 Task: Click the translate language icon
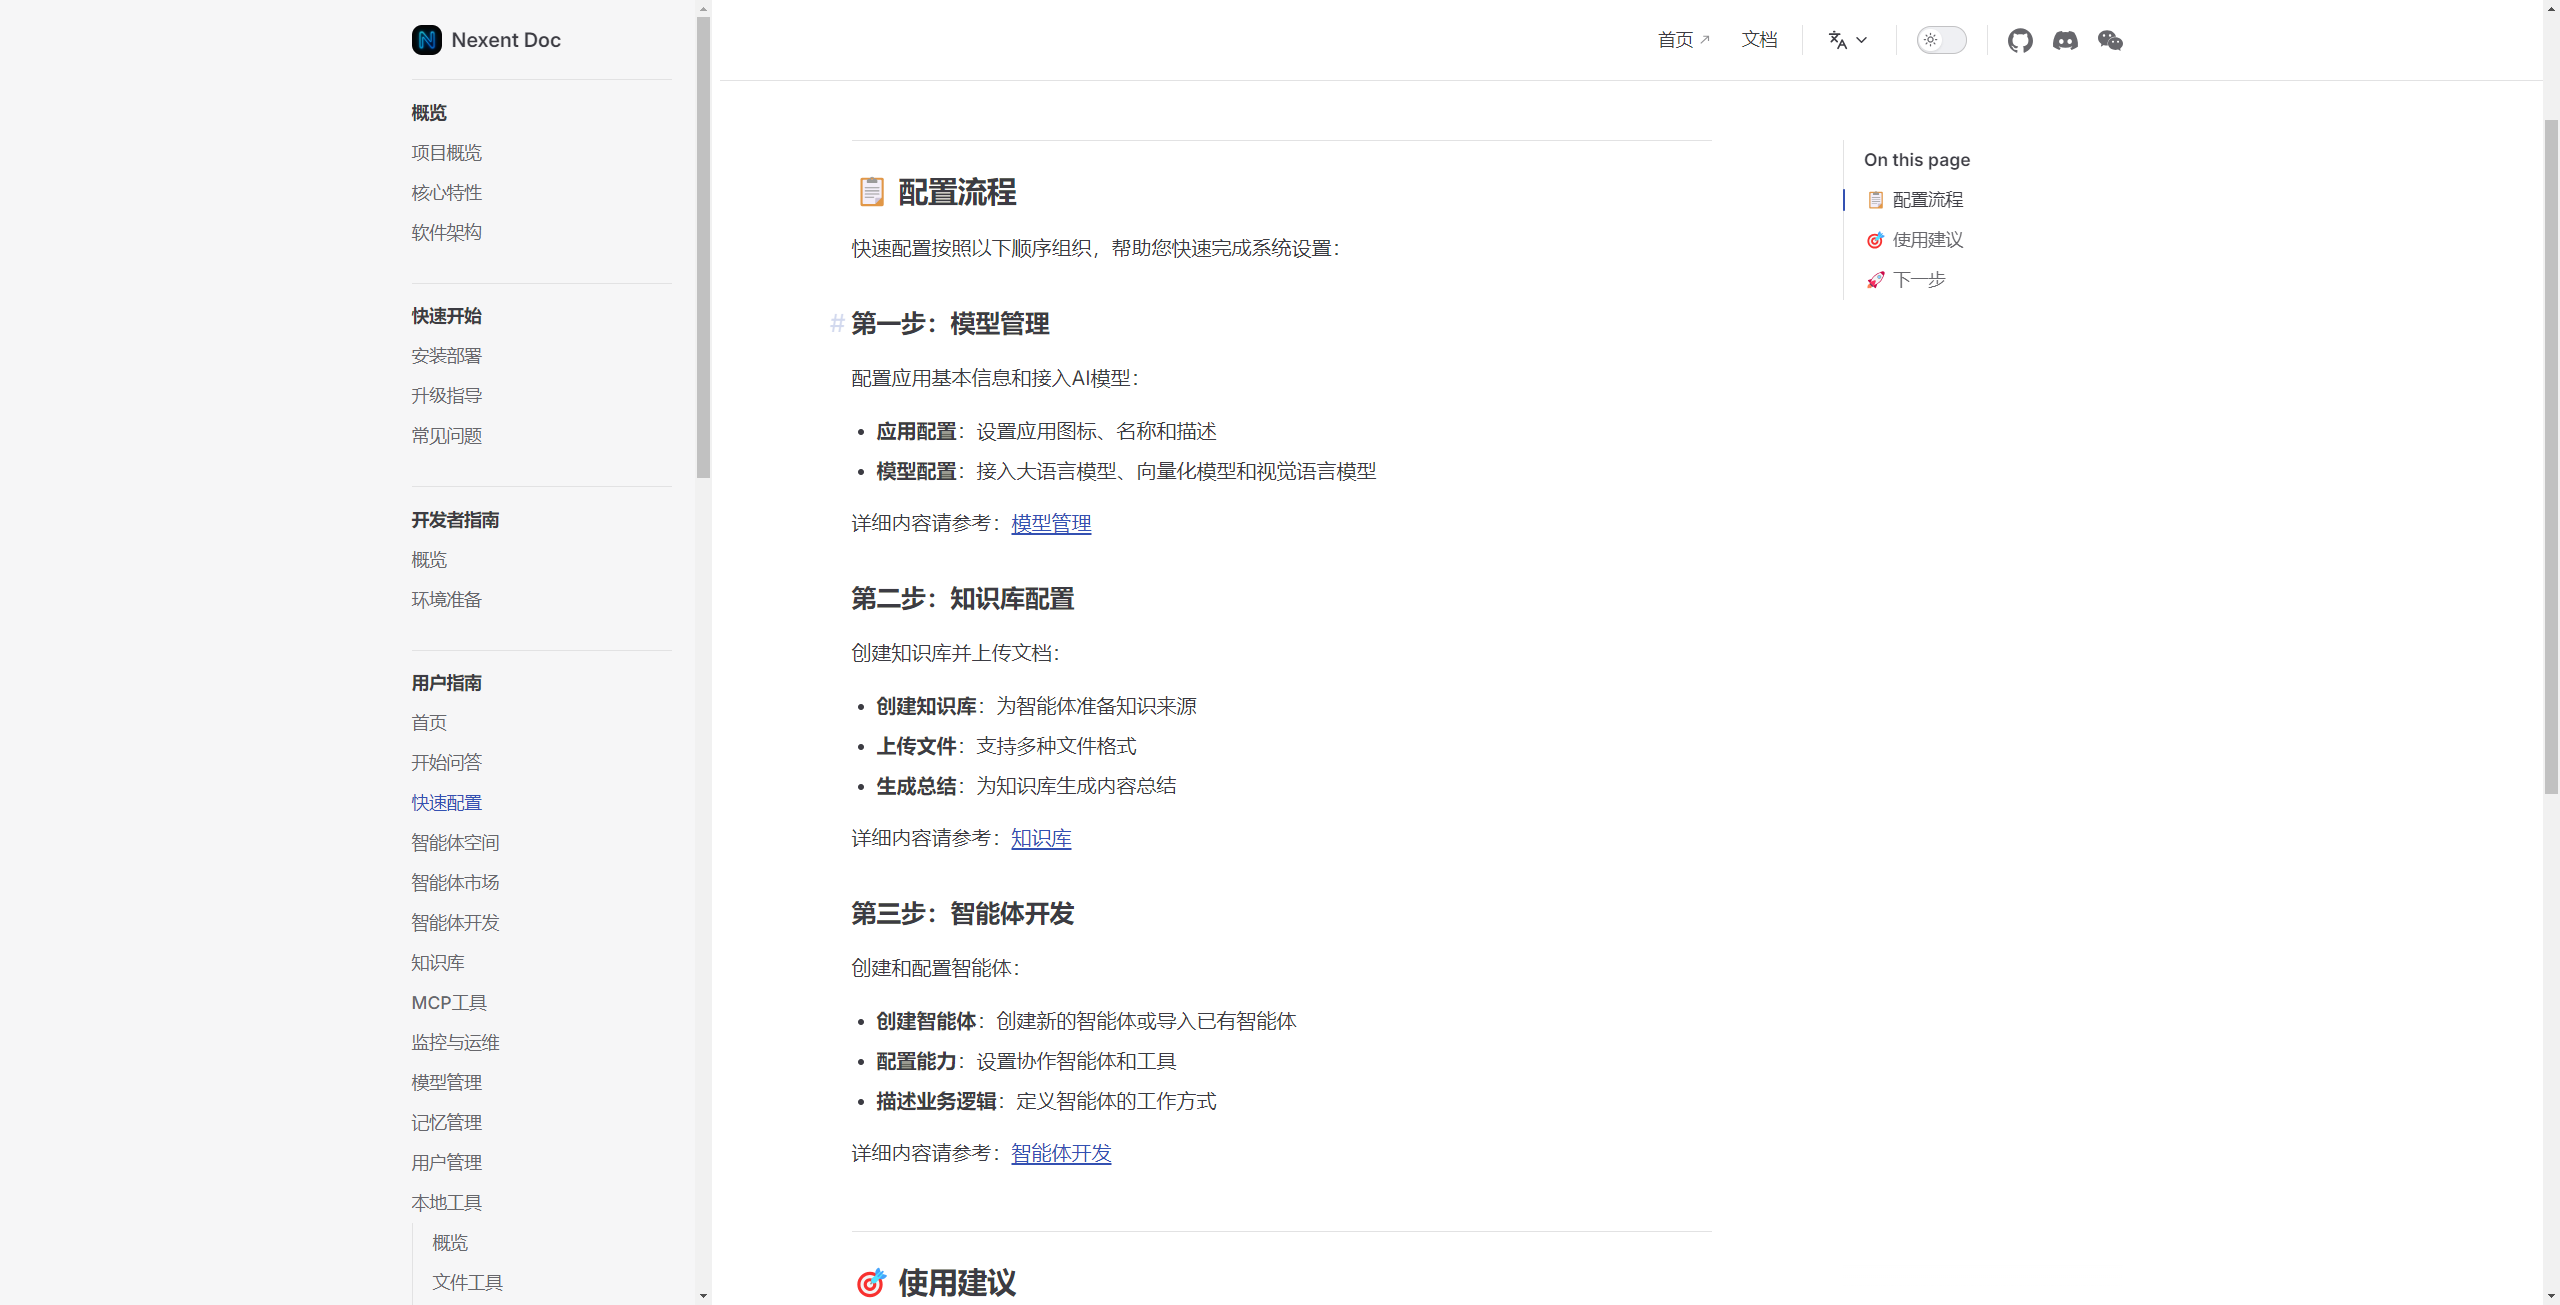[x=1837, y=40]
